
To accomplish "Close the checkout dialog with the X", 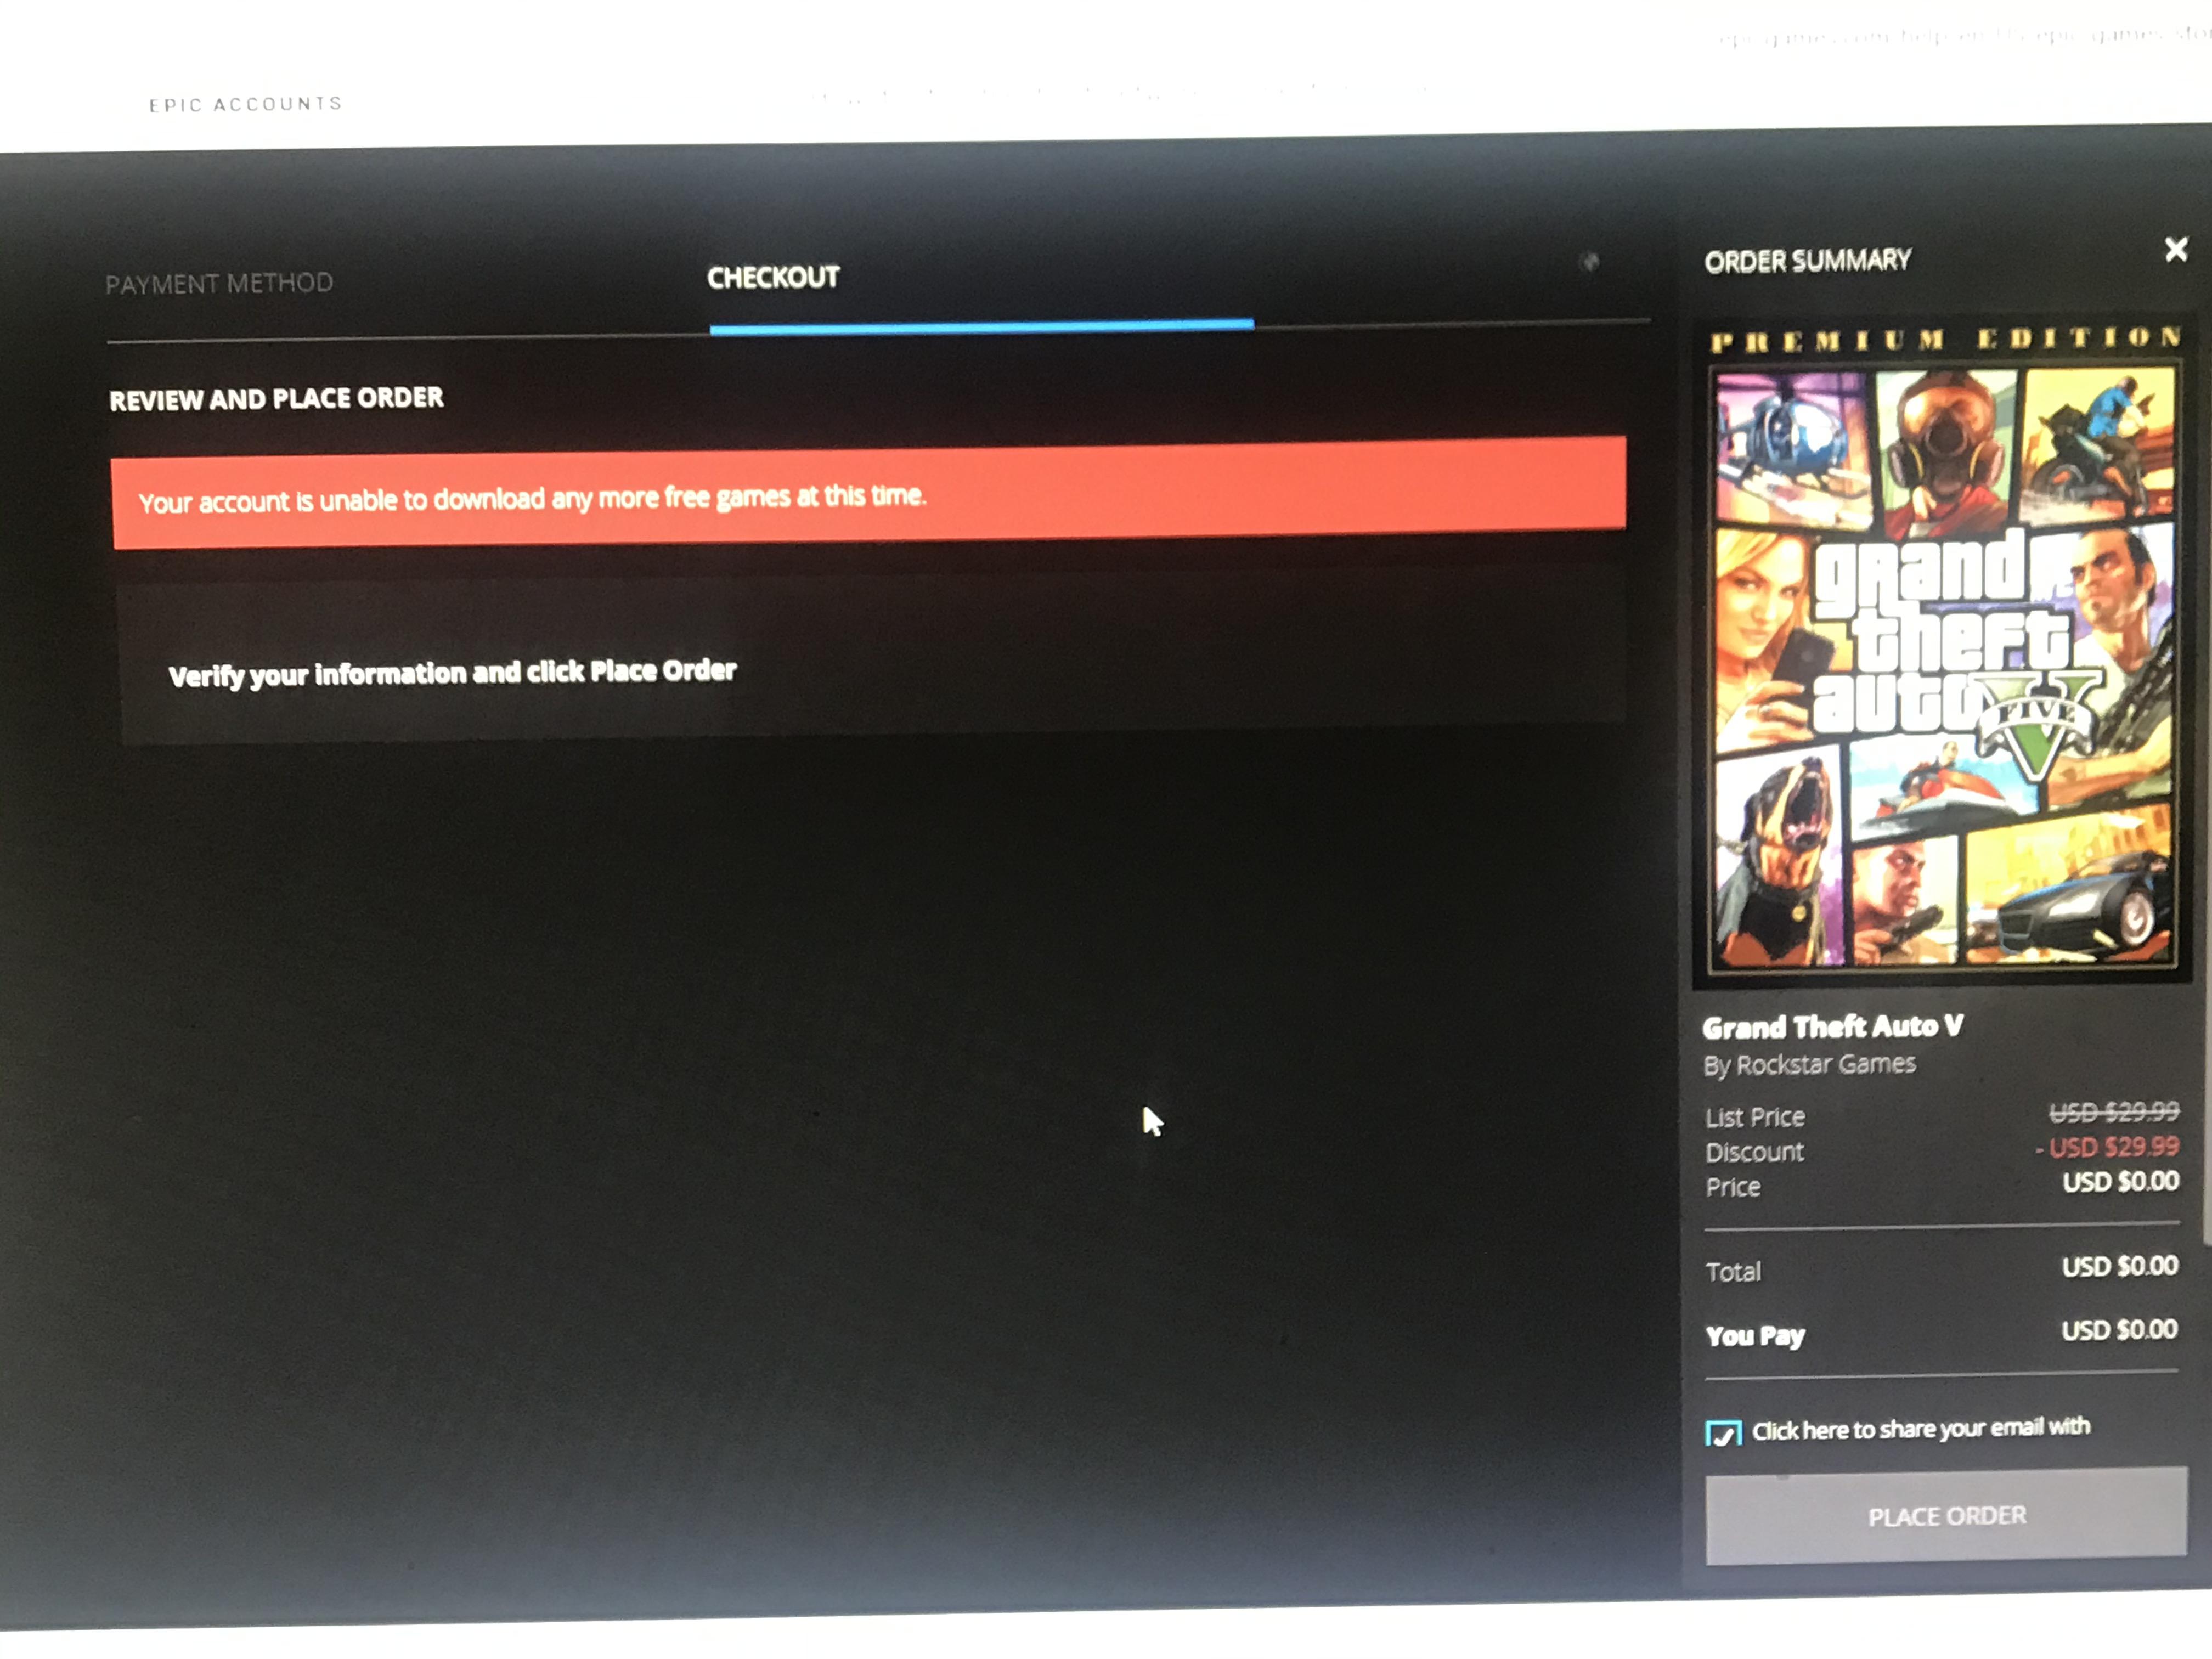I will pyautogui.click(x=2175, y=249).
